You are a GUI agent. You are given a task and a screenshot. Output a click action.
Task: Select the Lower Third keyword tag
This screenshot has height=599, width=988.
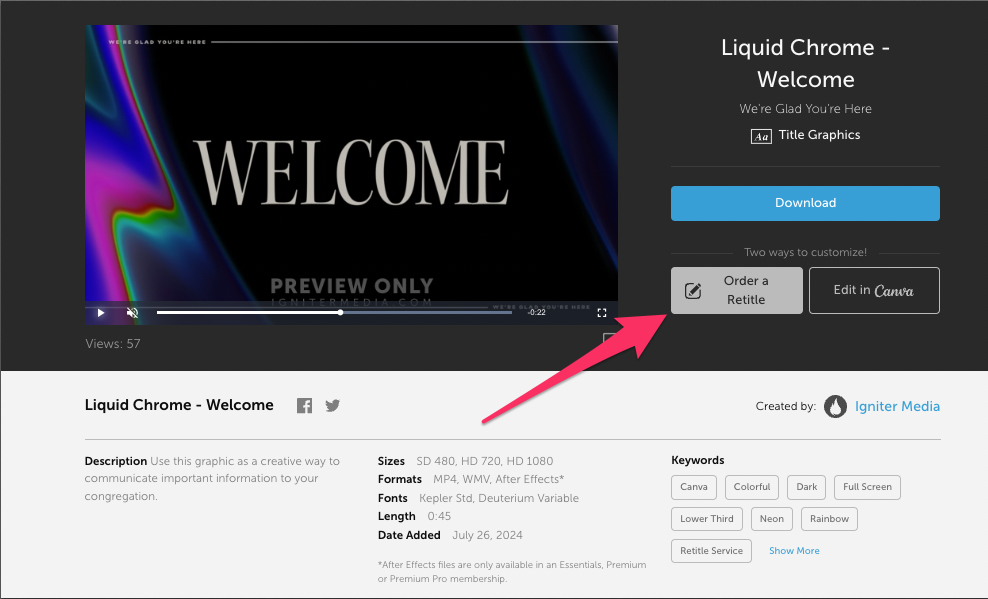(x=706, y=519)
